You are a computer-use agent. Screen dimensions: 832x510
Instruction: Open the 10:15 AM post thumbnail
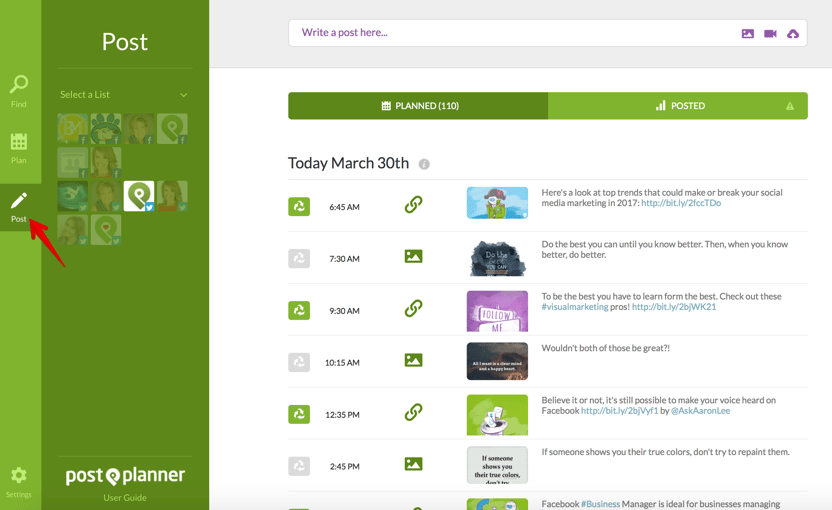(497, 361)
